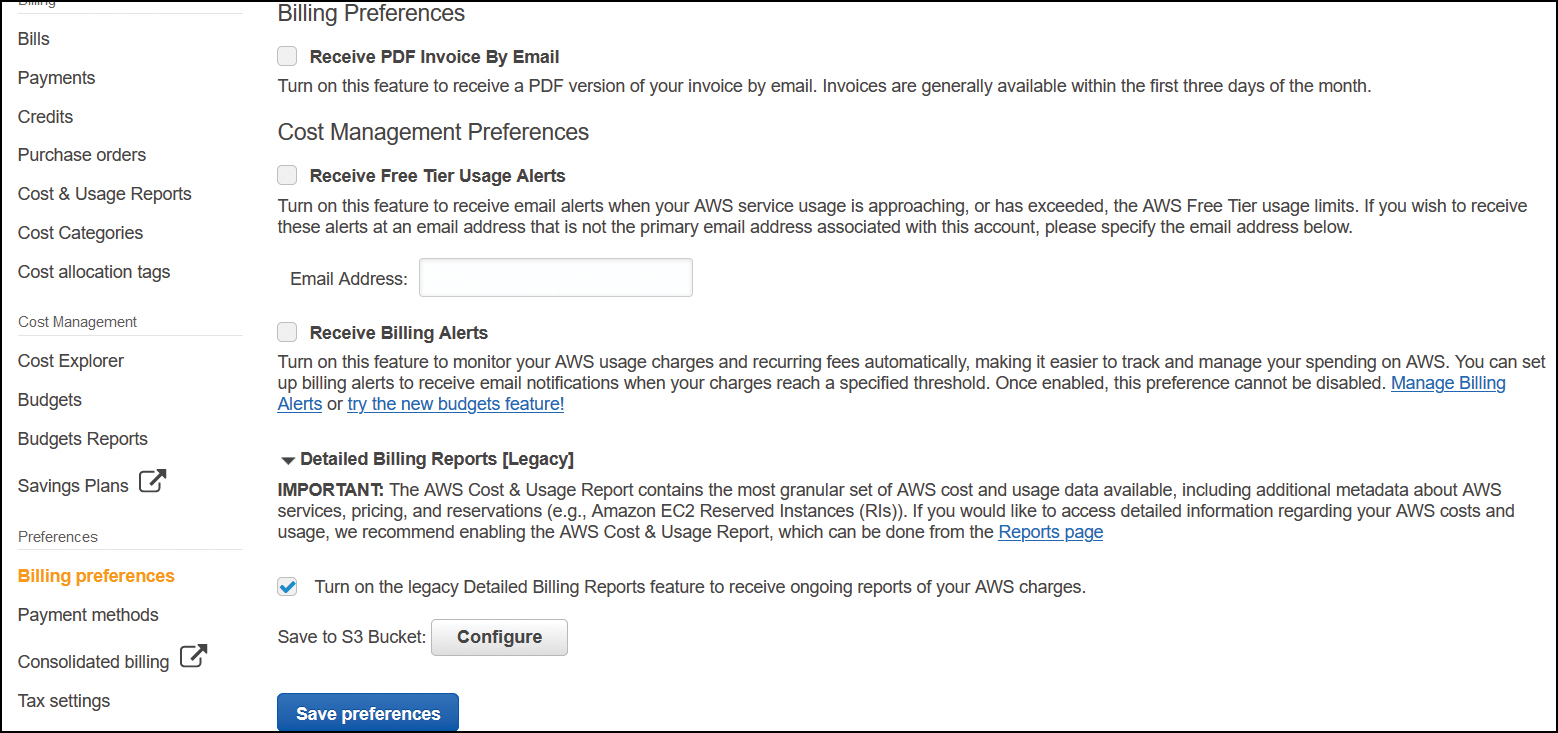Viewport: 1558px width, 733px height.
Task: Select Purchase orders
Action: (82, 155)
